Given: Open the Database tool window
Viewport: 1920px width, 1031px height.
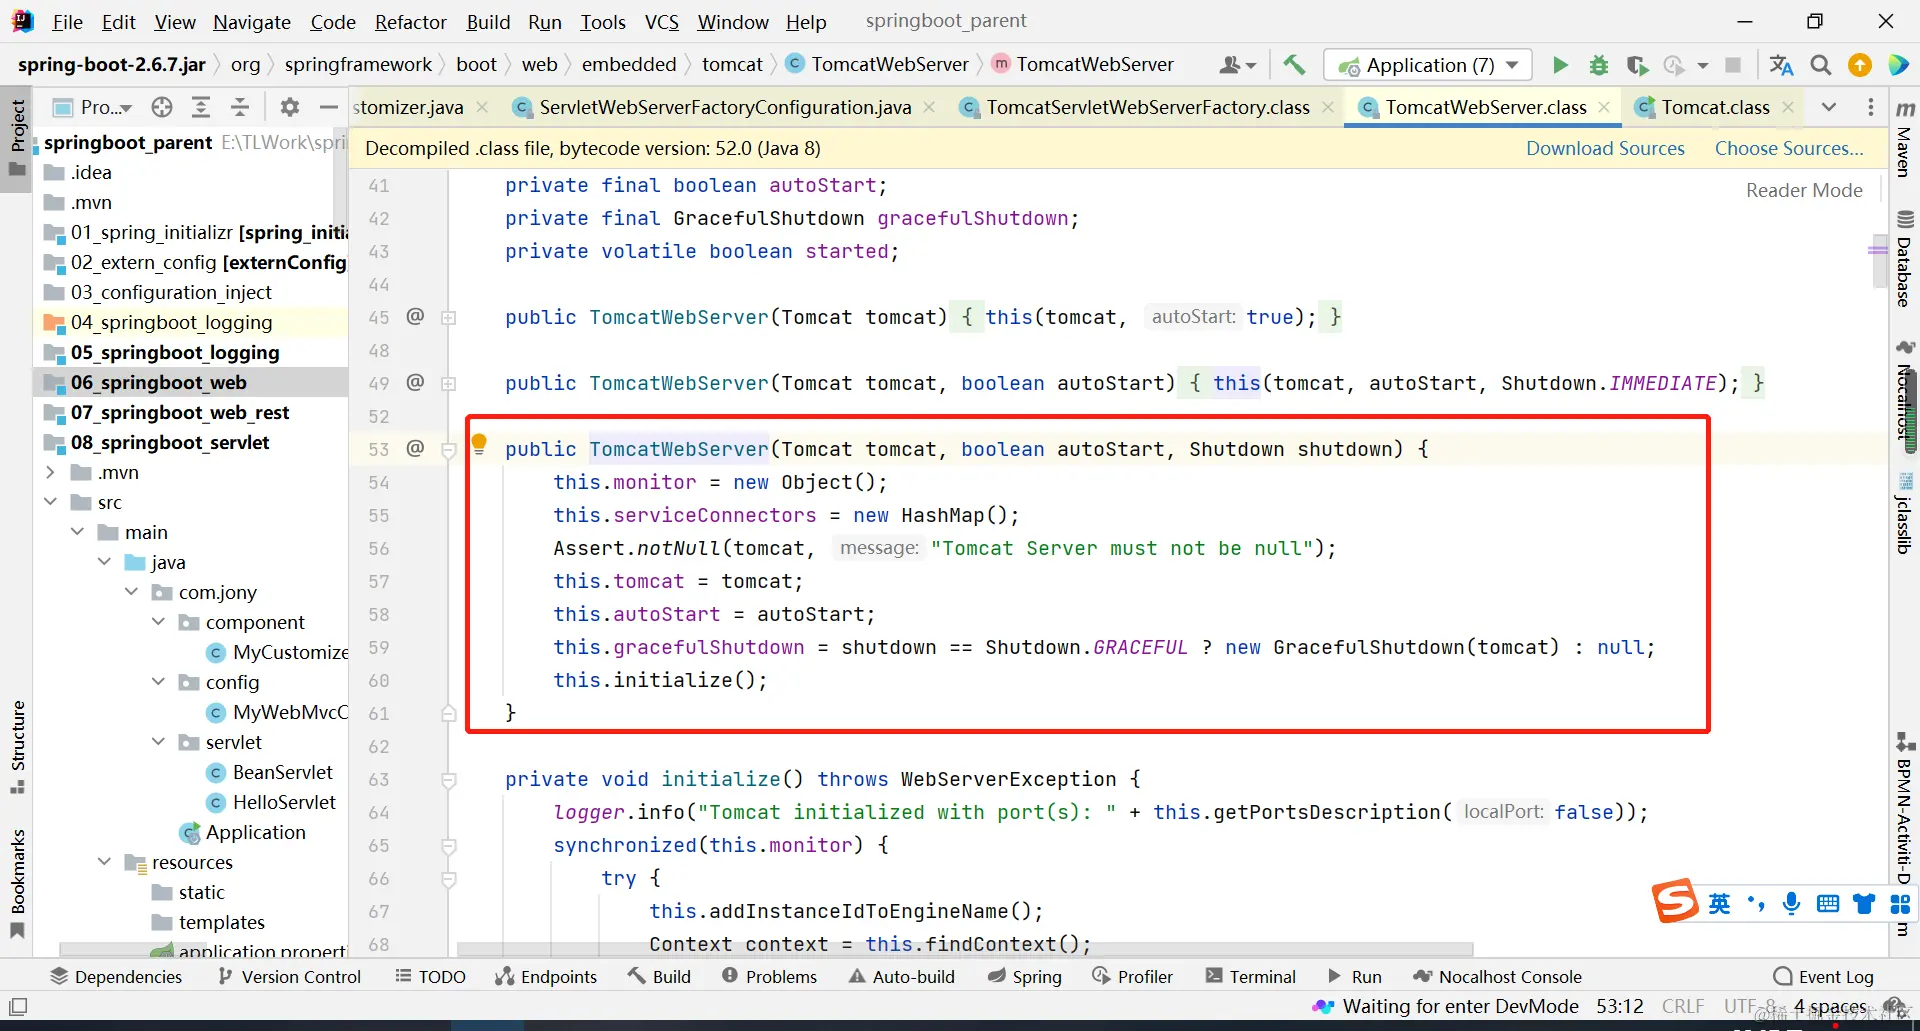Looking at the screenshot, I should [1905, 260].
